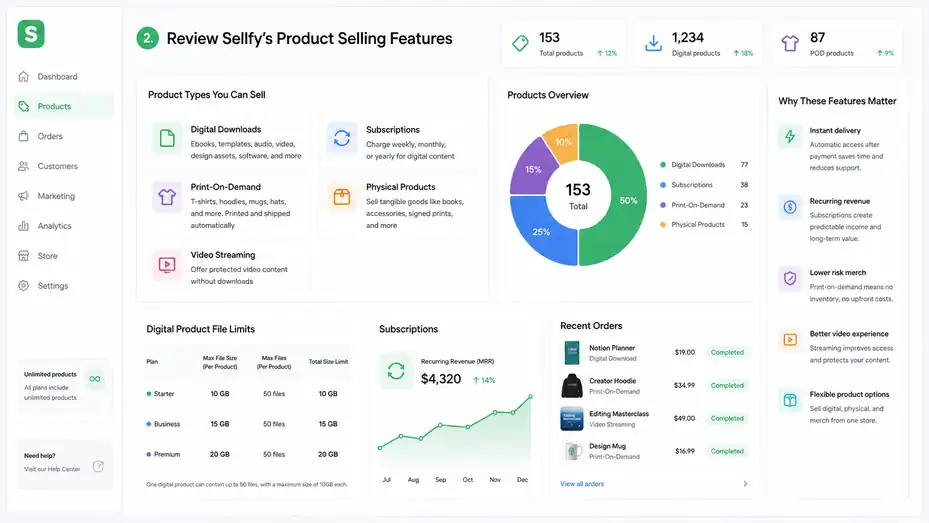This screenshot has width=929, height=523.
Task: Click the arrow next to View all orders
Action: pyautogui.click(x=745, y=484)
